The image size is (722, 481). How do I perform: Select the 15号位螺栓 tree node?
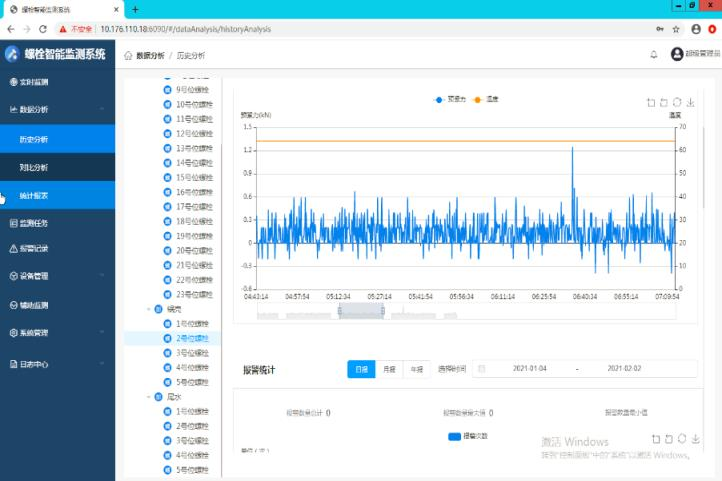click(194, 177)
